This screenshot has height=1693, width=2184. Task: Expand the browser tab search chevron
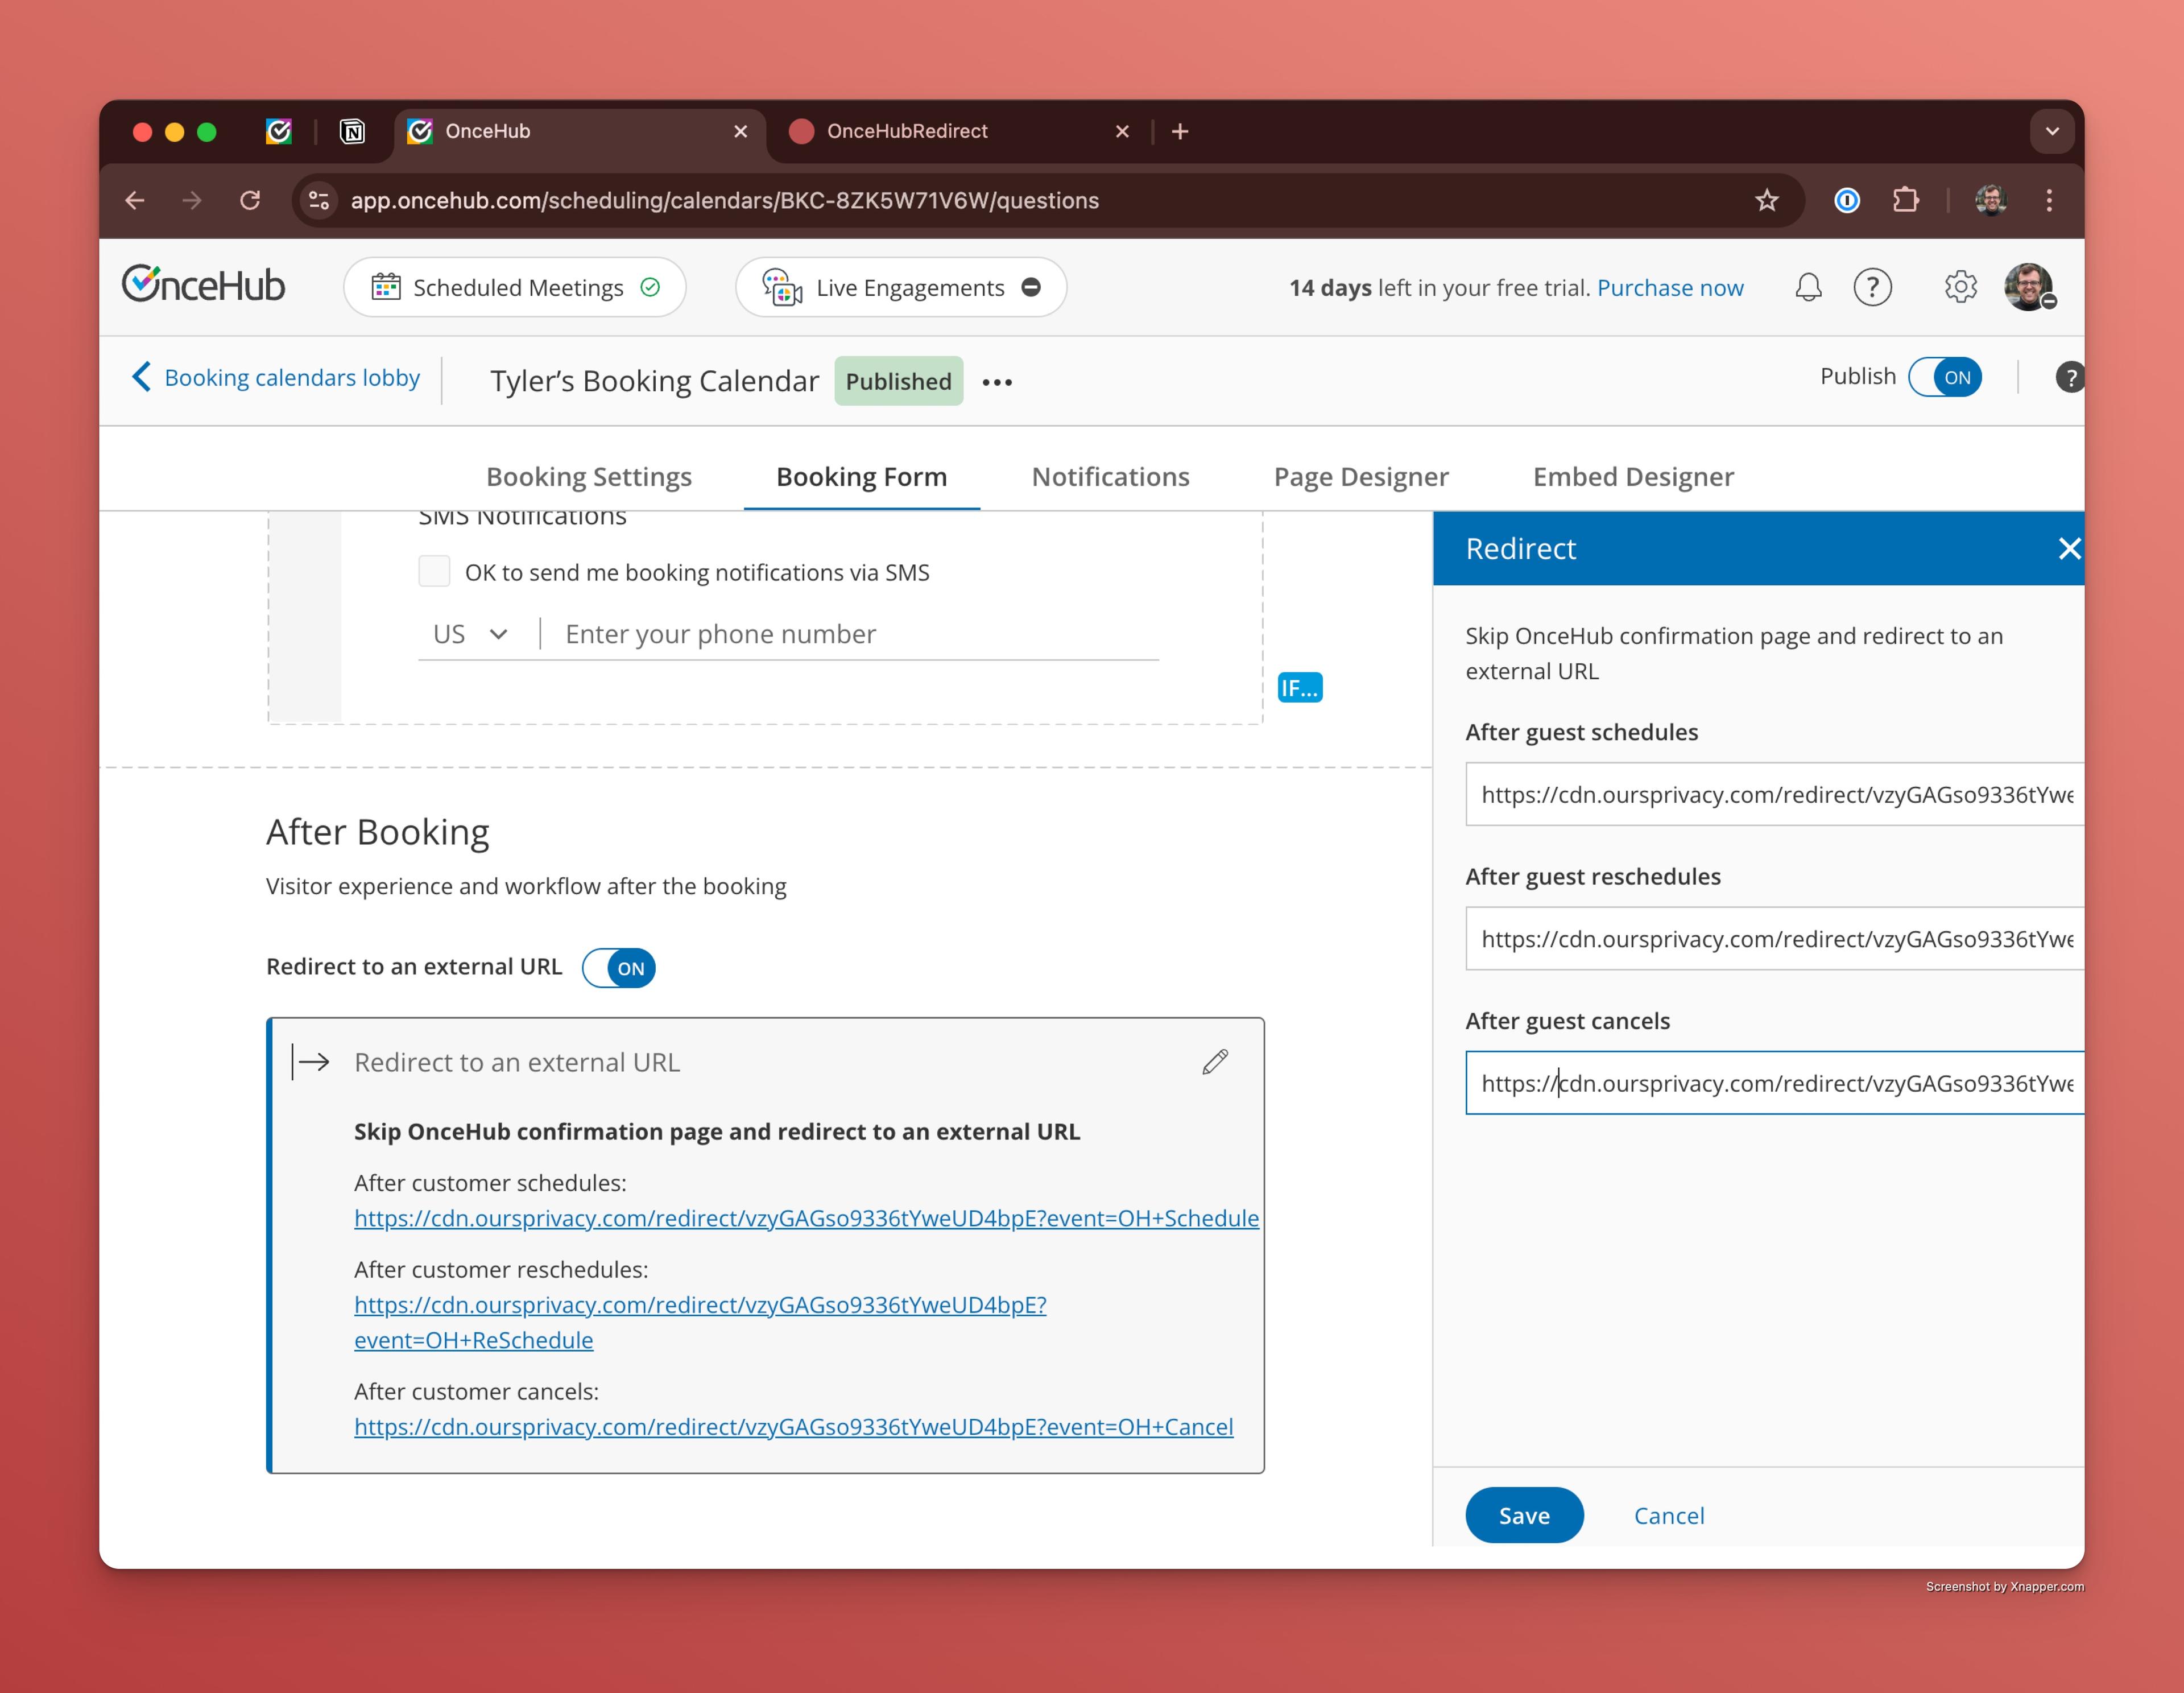[x=2052, y=131]
